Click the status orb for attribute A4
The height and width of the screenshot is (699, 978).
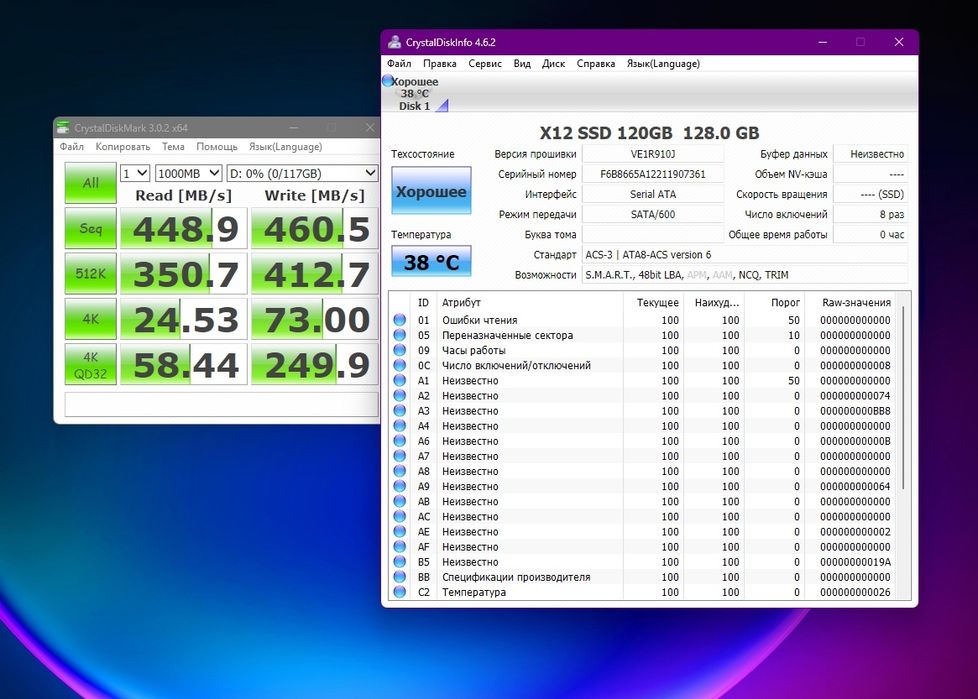click(x=400, y=426)
